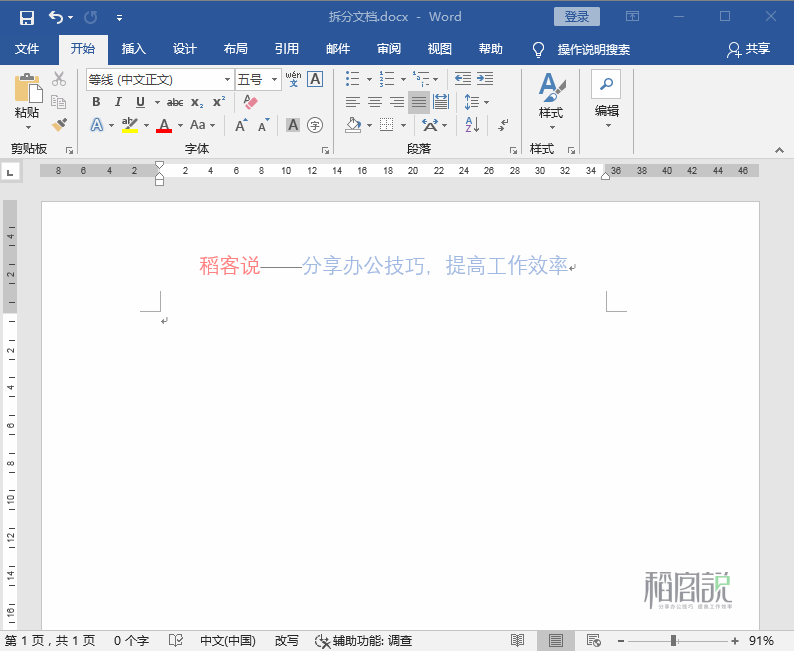Apply red font color button

pyautogui.click(x=164, y=125)
